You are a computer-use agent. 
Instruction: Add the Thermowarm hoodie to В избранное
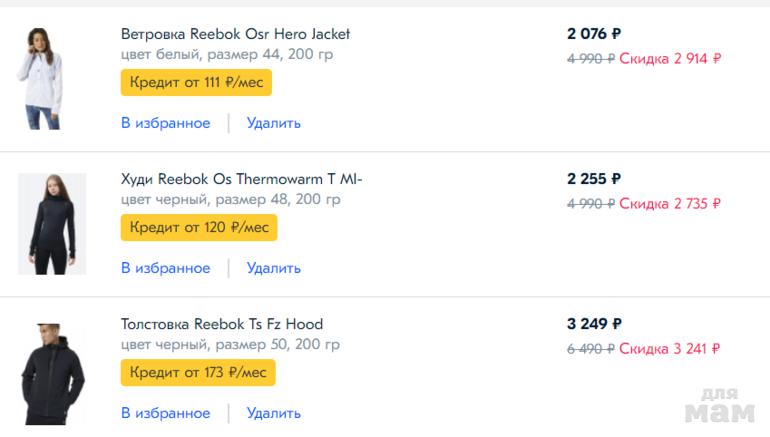(x=165, y=268)
